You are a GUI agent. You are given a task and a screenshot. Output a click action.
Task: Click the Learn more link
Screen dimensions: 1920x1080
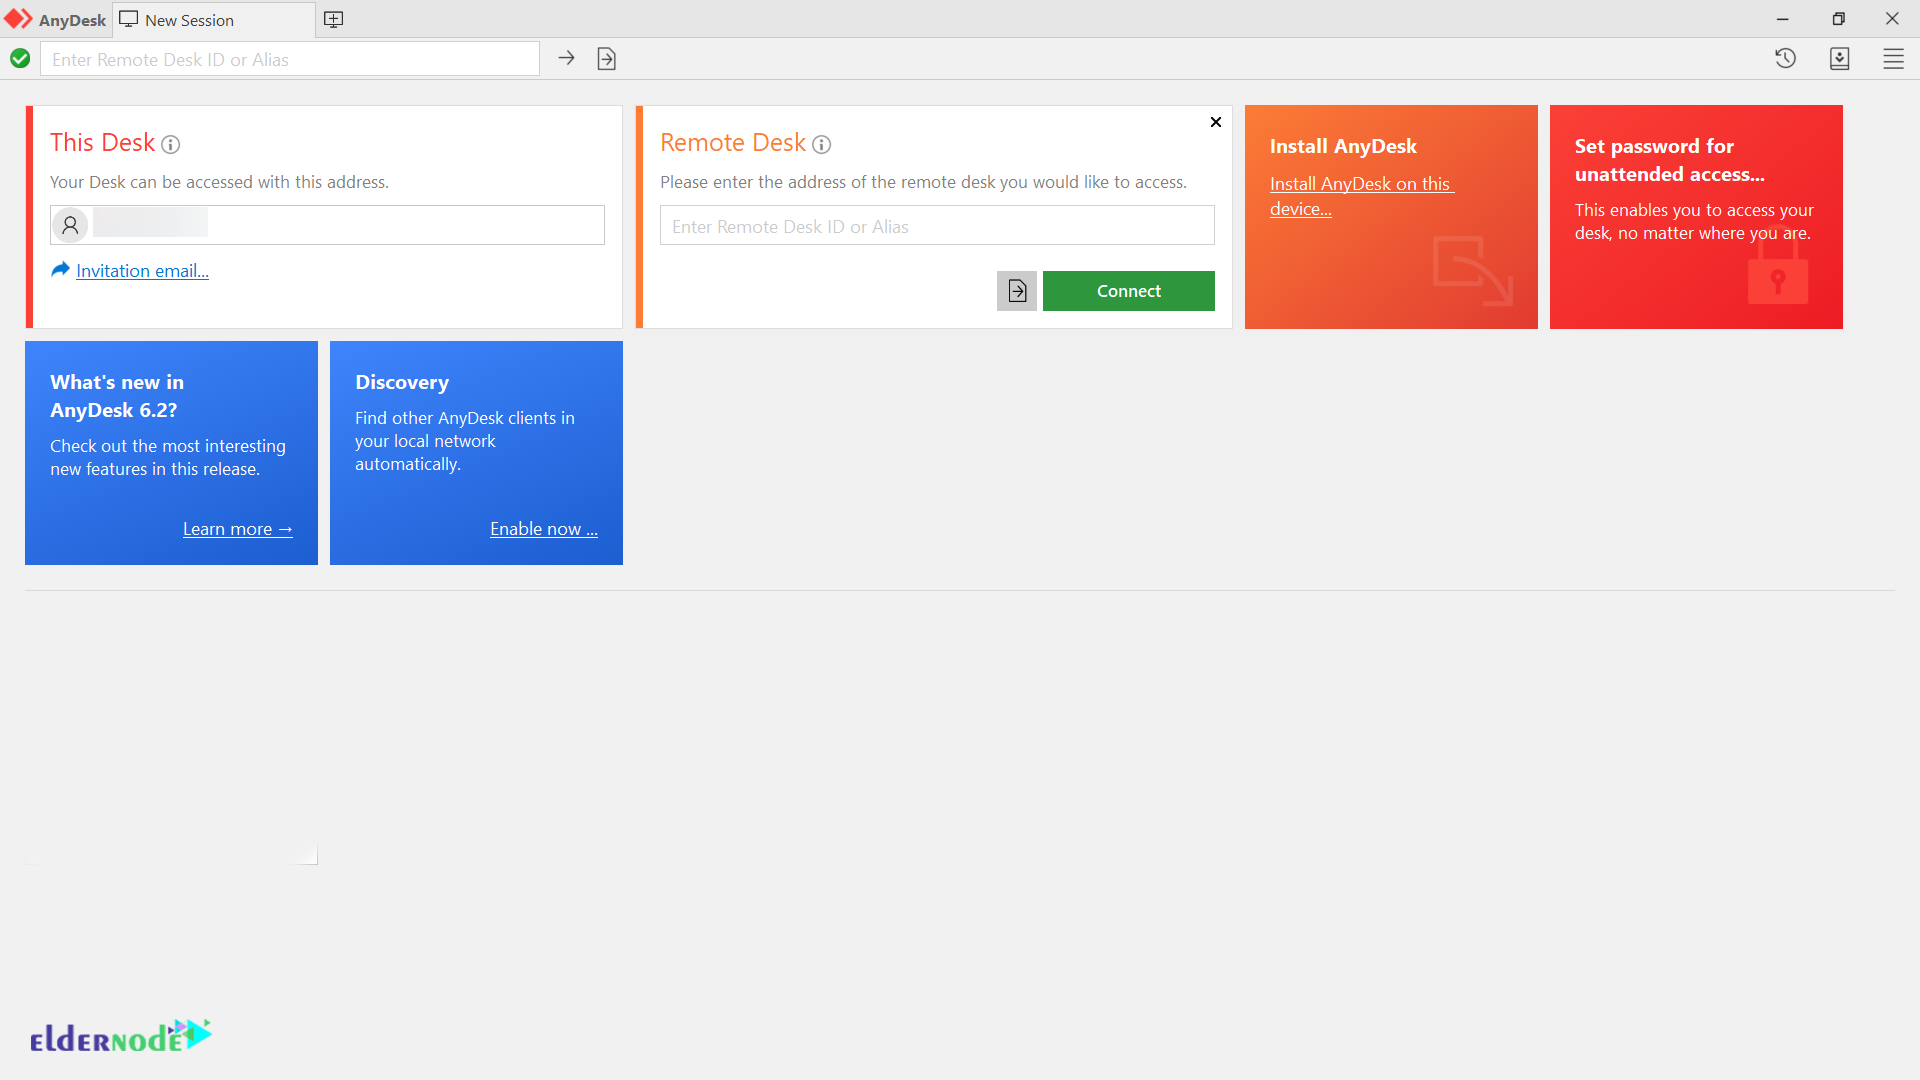pos(237,529)
